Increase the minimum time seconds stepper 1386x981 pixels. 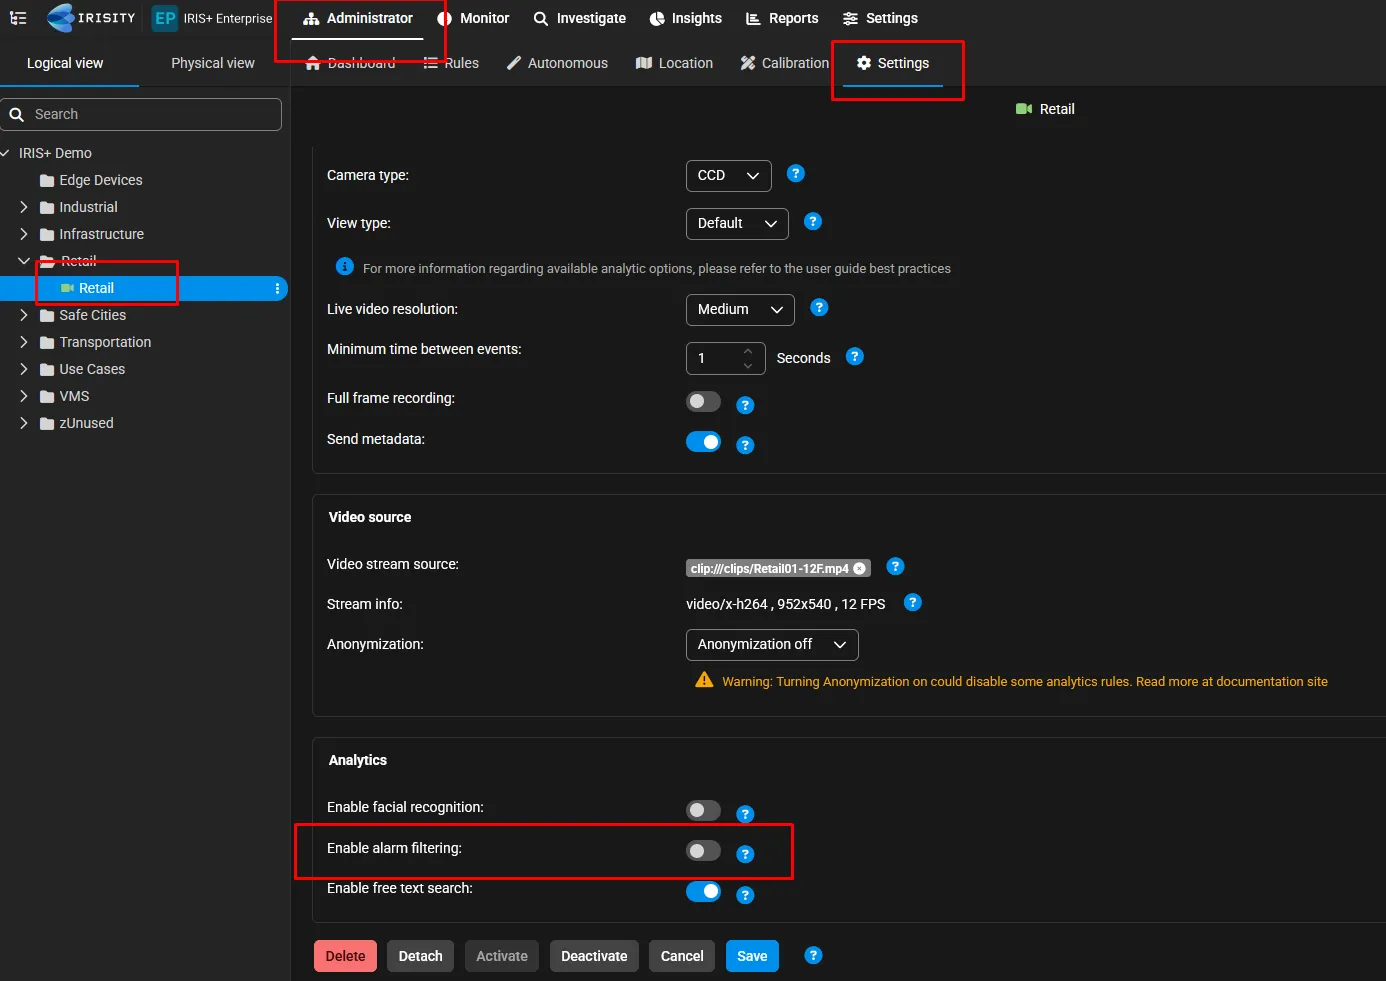tap(748, 351)
